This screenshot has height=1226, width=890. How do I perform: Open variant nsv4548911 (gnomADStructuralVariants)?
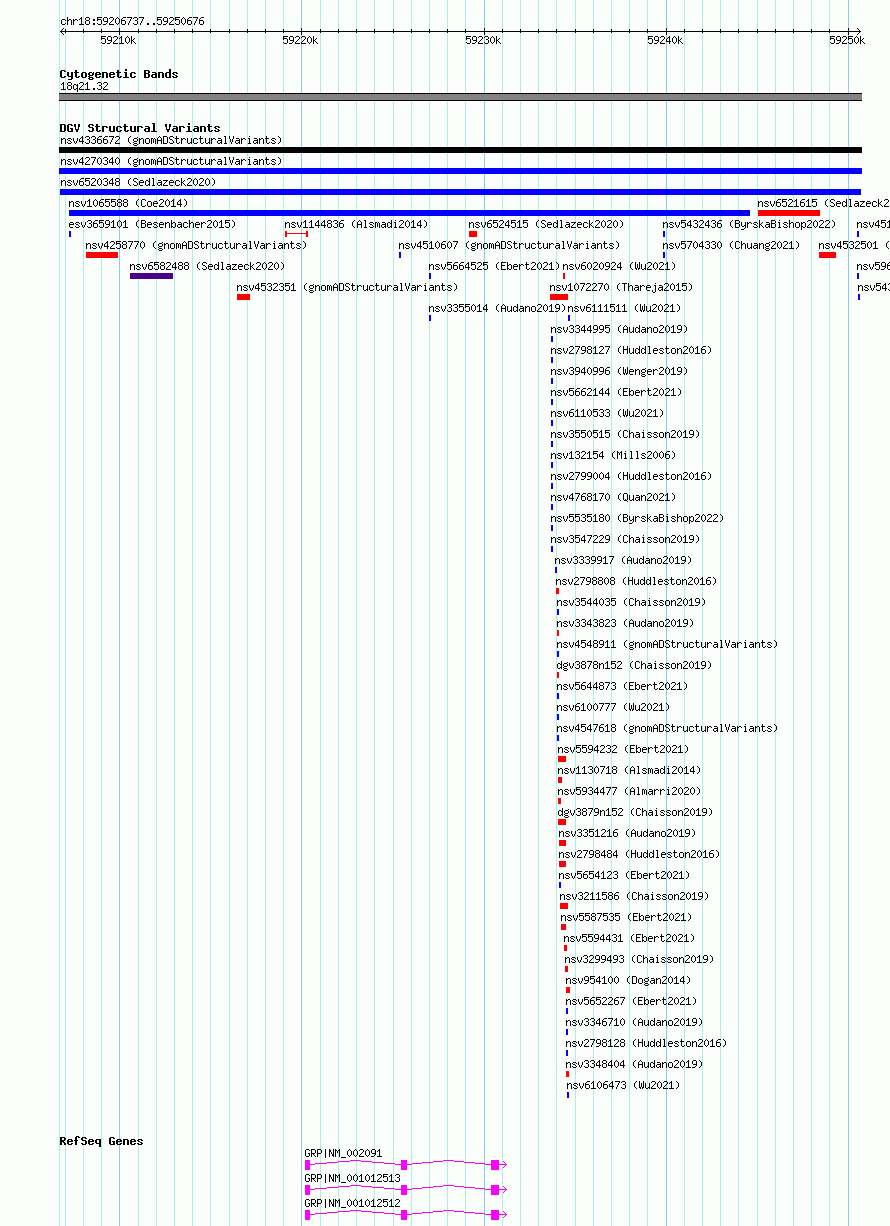pyautogui.click(x=667, y=644)
